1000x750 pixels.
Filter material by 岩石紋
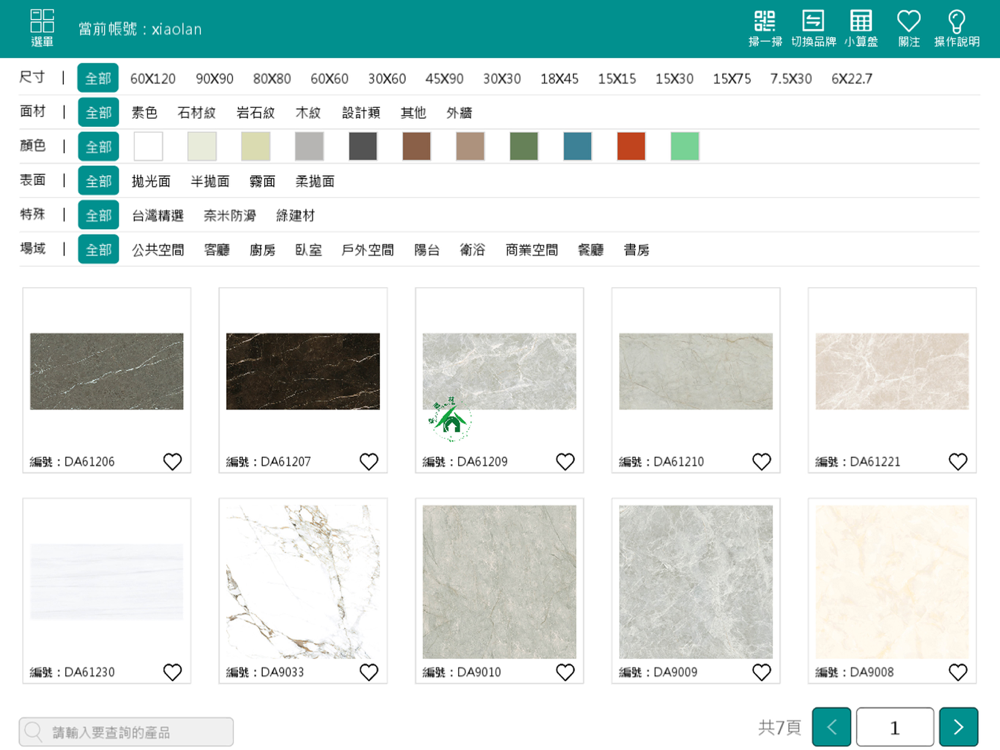[256, 113]
